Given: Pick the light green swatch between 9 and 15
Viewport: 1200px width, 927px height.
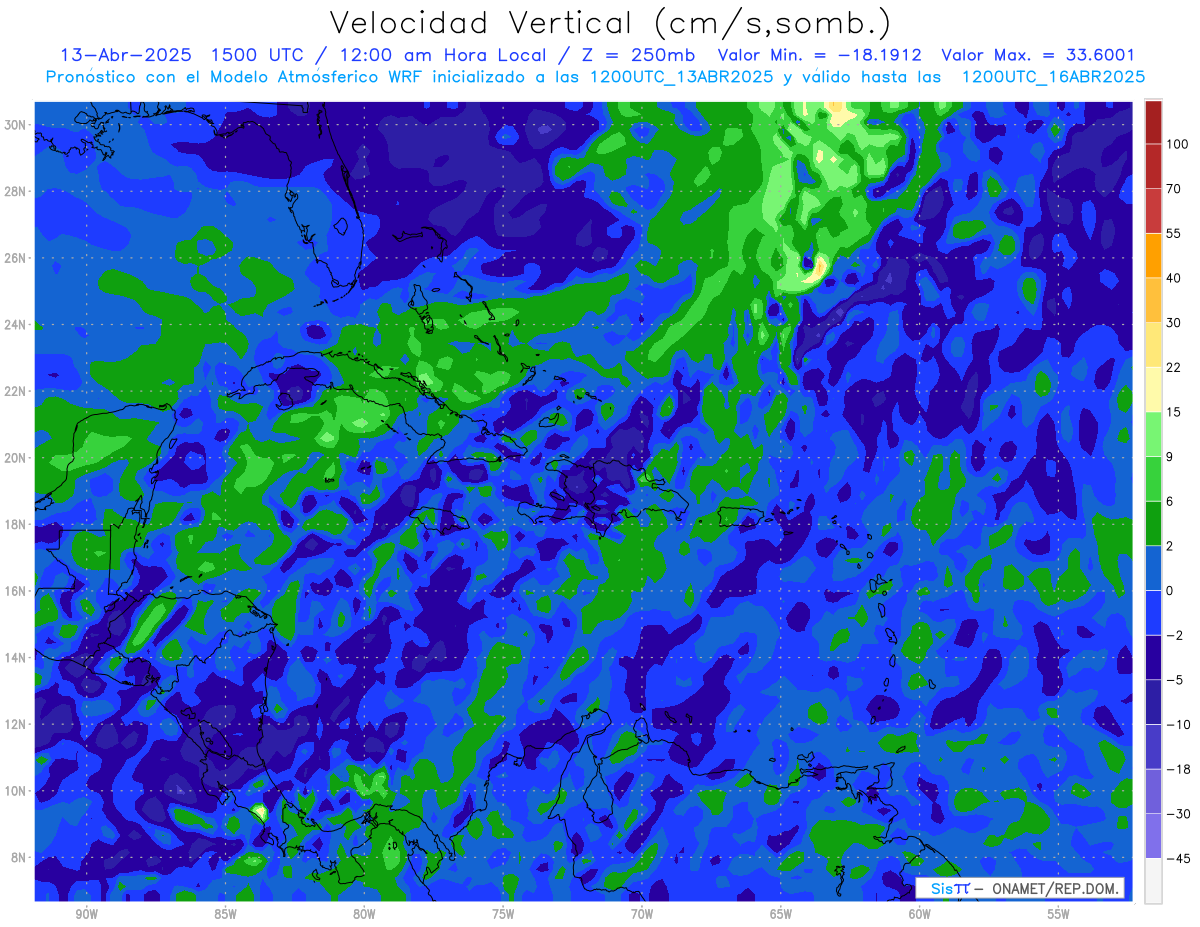Looking at the screenshot, I should pyautogui.click(x=1153, y=434).
